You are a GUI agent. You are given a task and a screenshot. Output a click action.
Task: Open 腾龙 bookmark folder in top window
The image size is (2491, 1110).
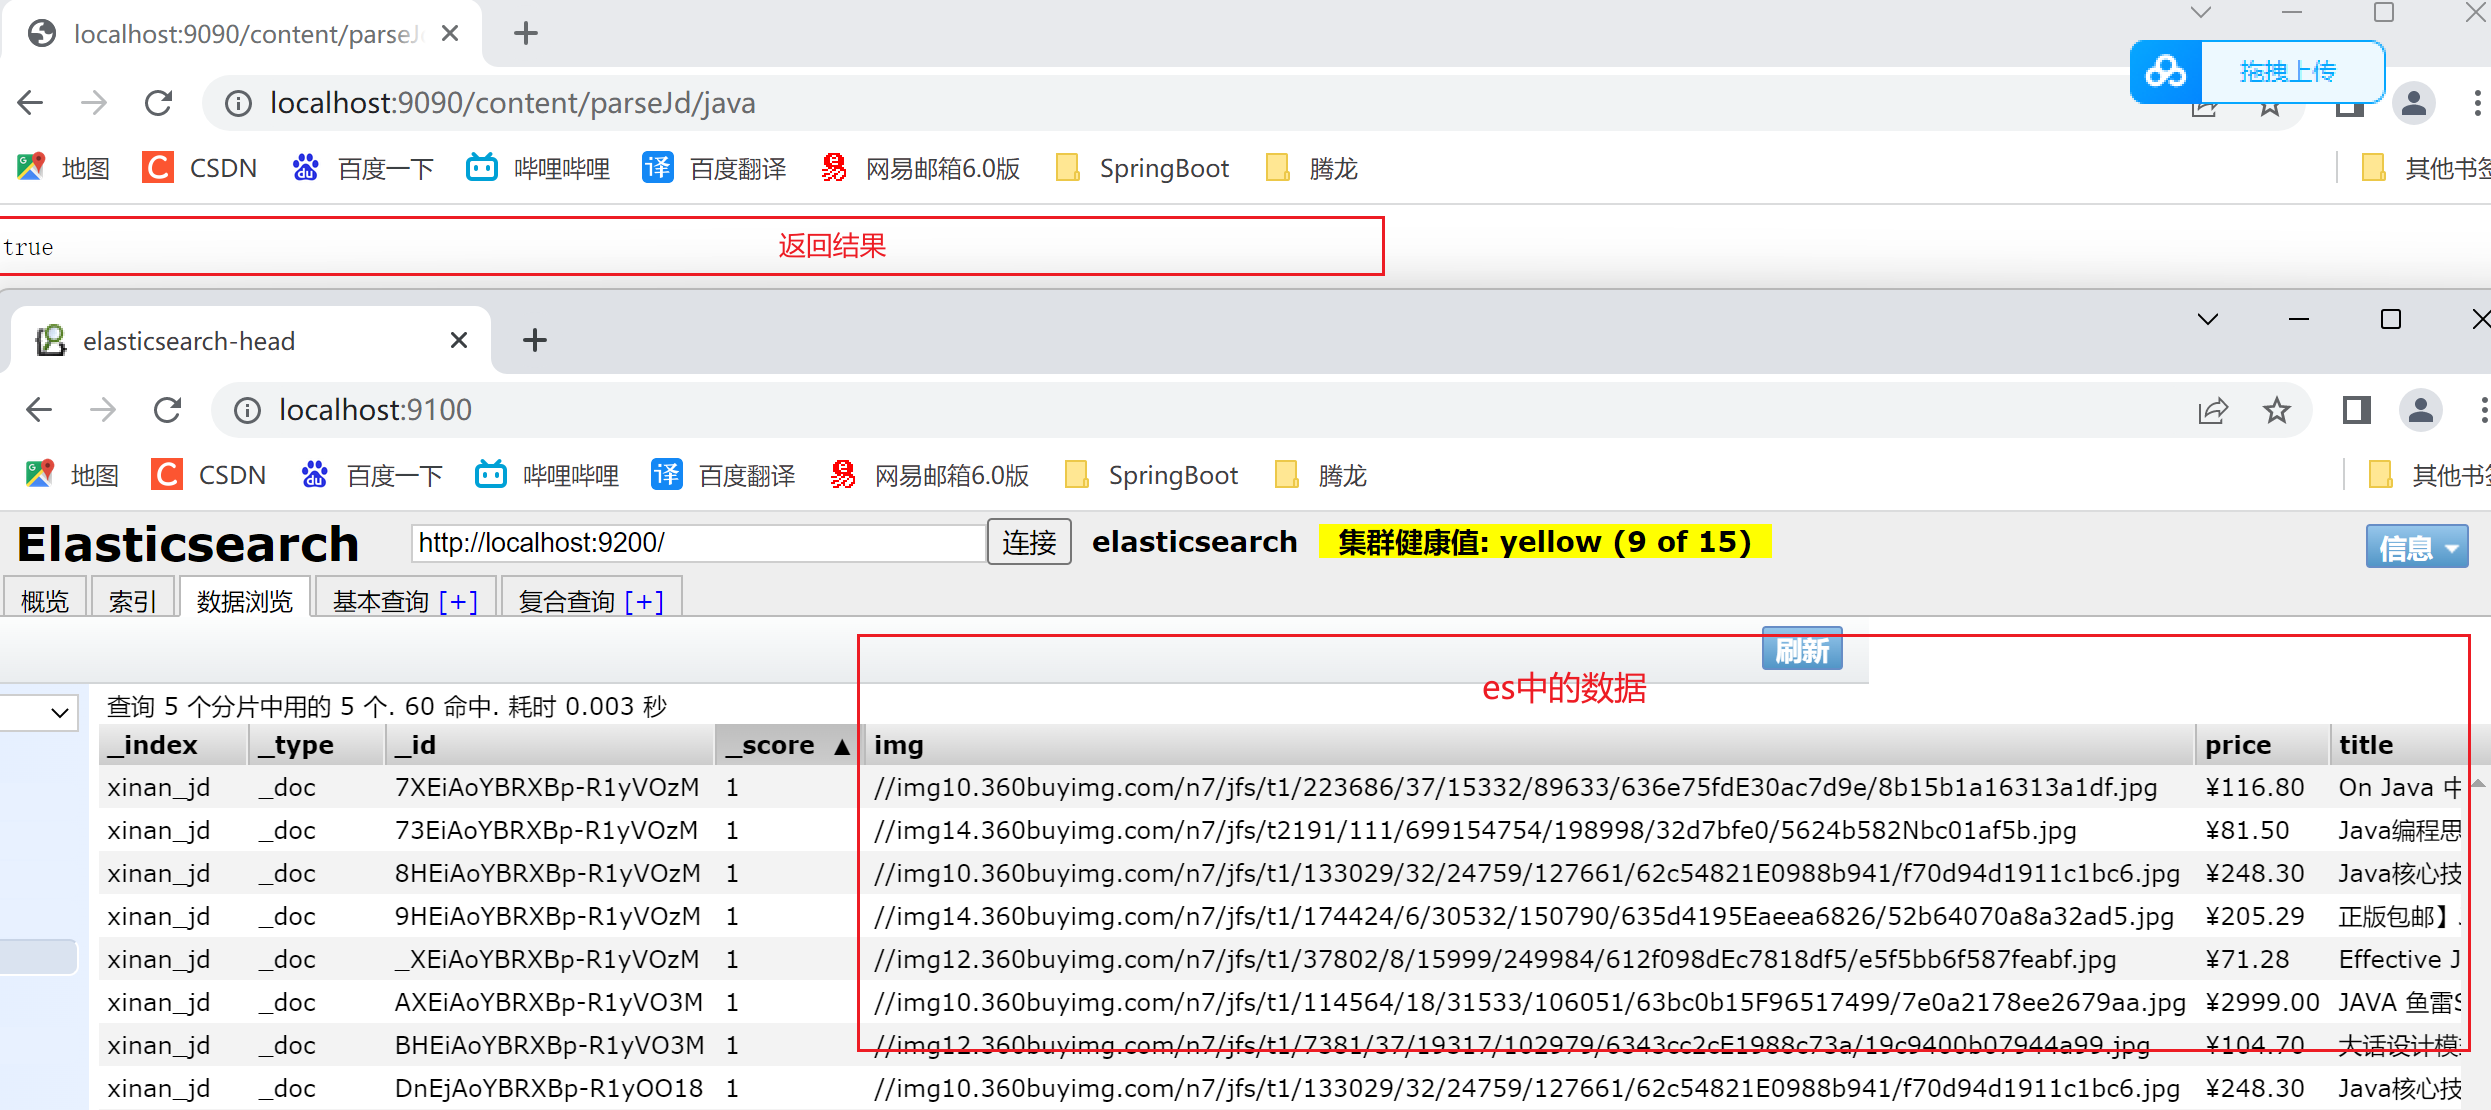1311,168
